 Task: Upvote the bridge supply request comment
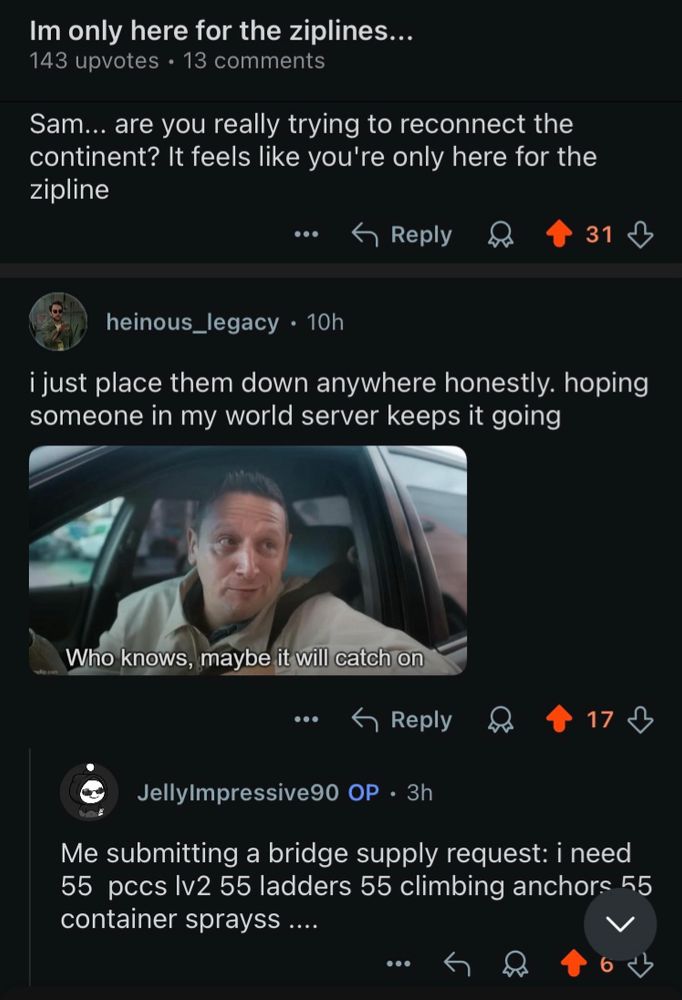click(575, 963)
